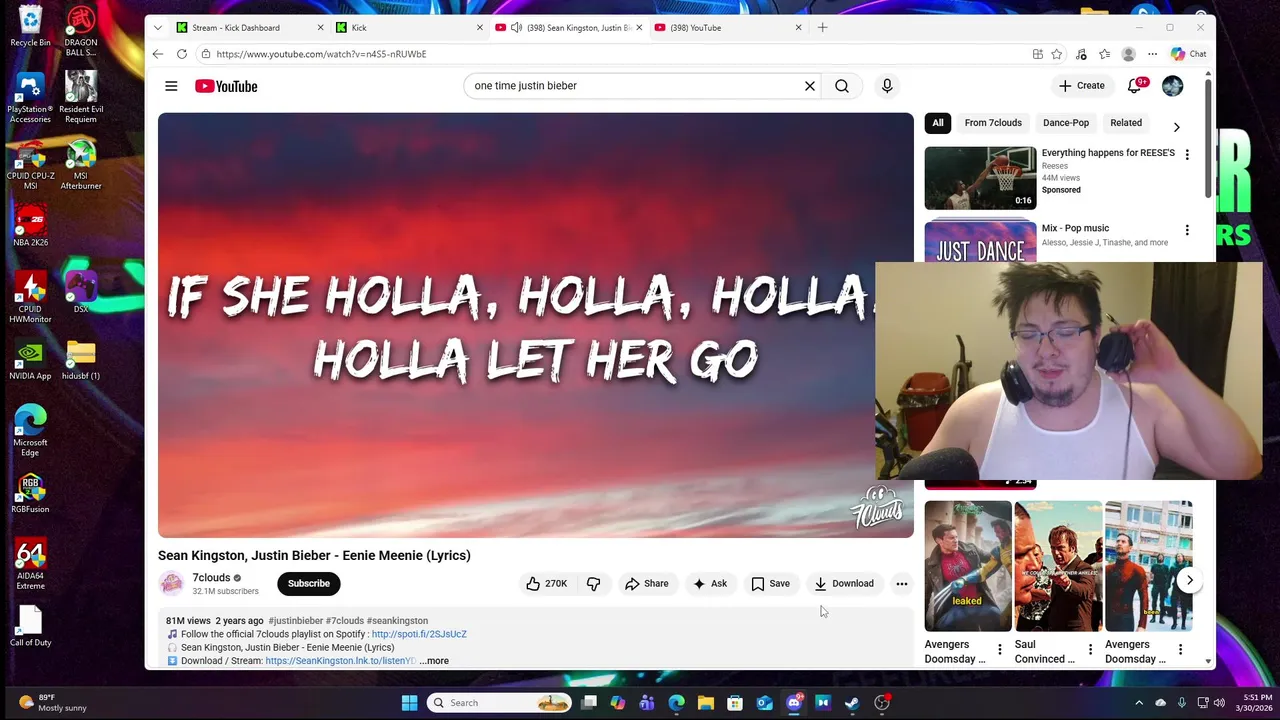Open the Copilot Chat button

pyautogui.click(x=1189, y=54)
